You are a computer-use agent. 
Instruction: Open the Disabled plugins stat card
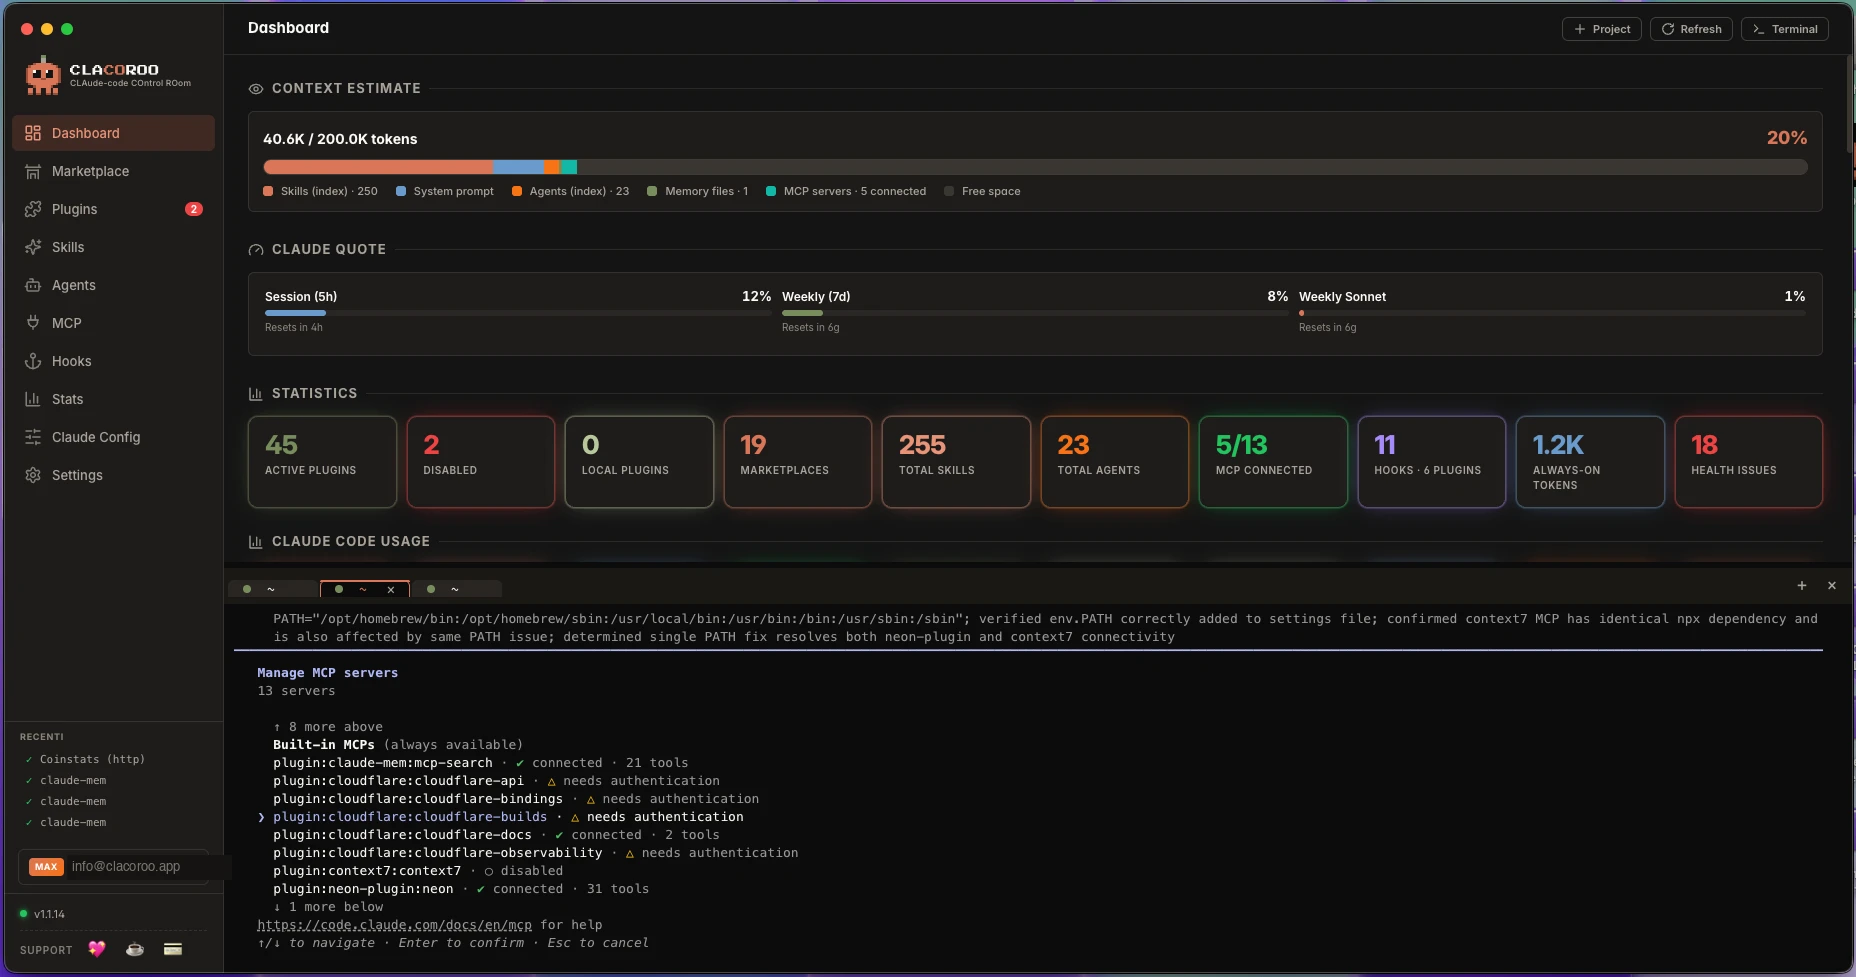[x=481, y=462]
